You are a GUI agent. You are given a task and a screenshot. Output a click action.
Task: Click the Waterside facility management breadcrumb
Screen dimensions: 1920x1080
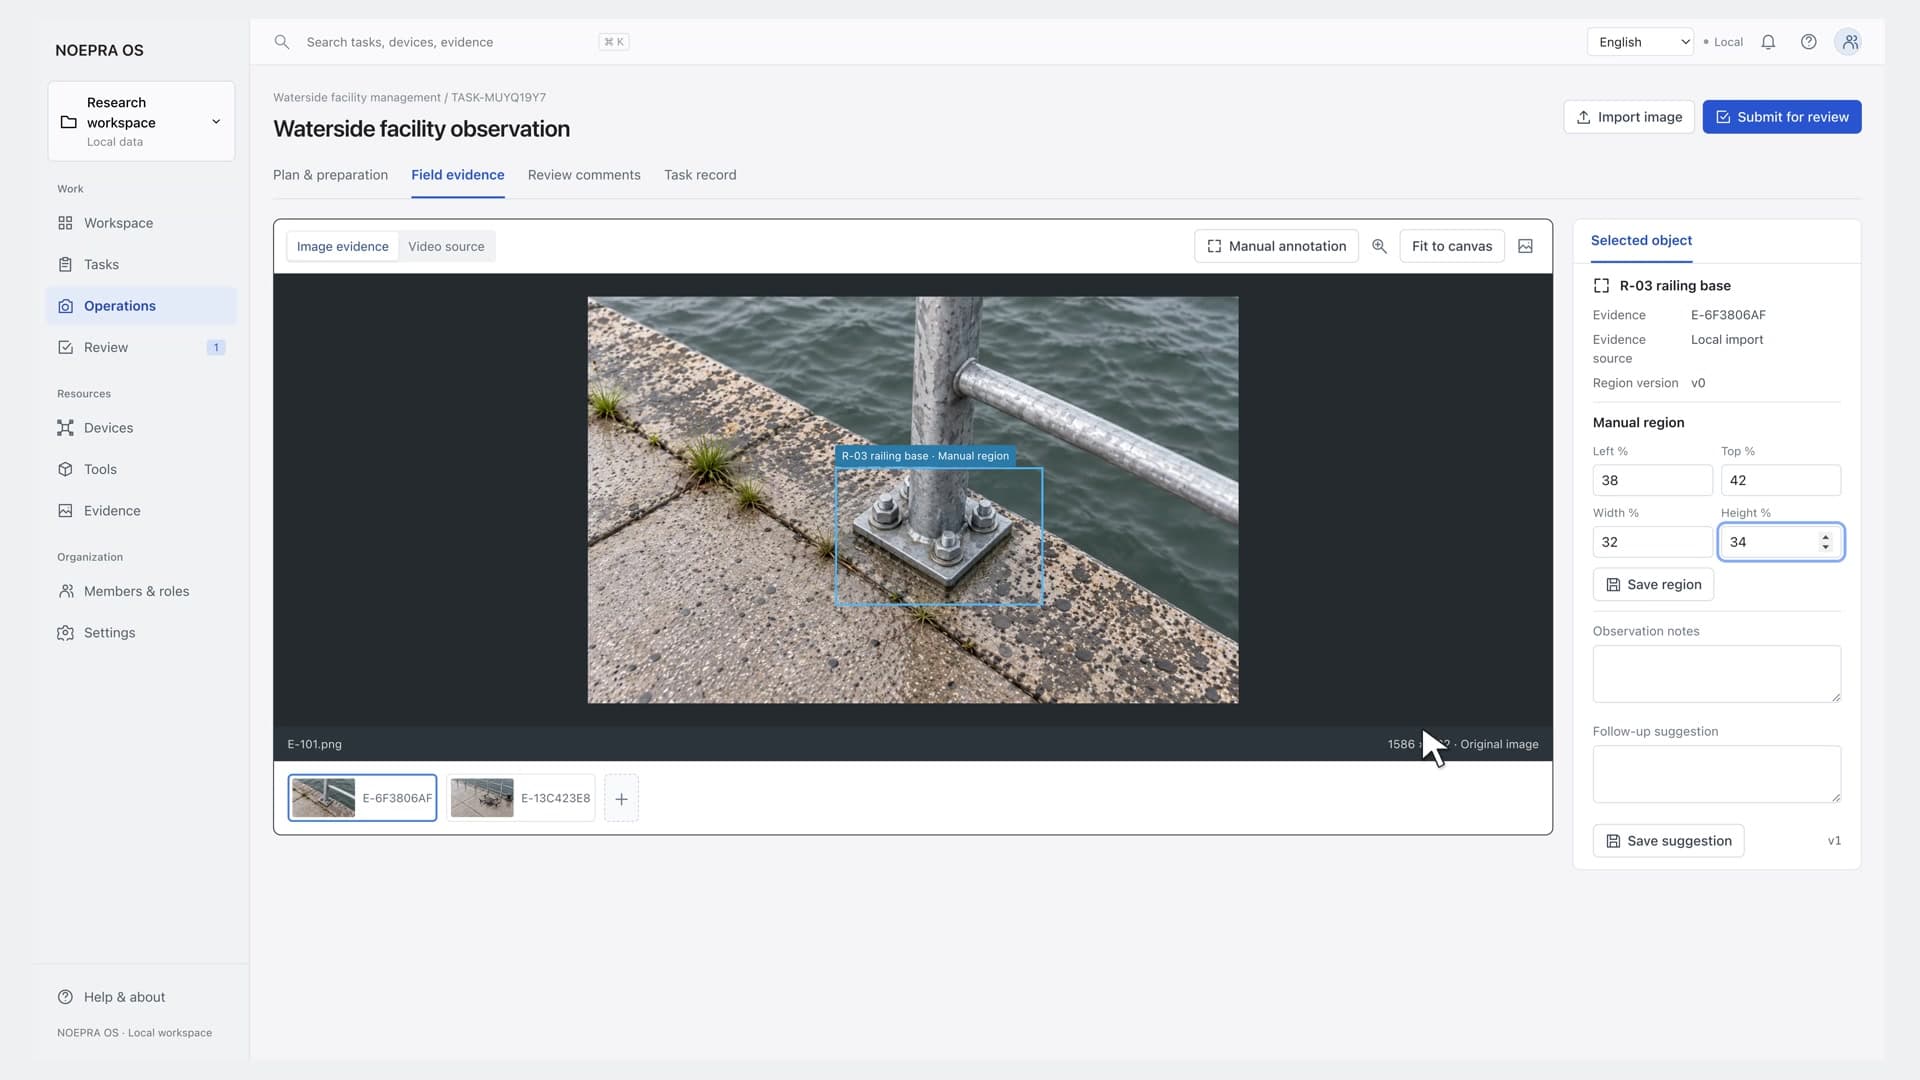[x=357, y=98]
